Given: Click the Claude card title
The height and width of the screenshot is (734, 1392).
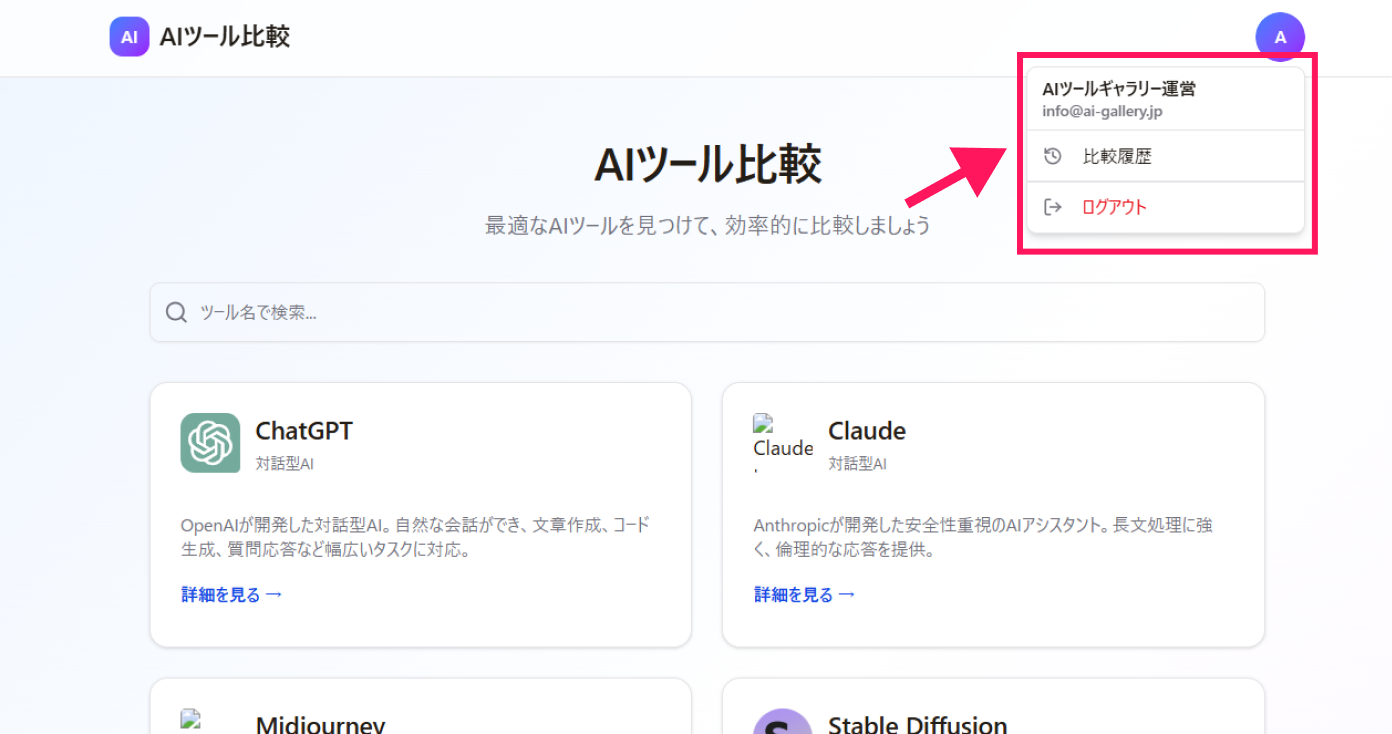Looking at the screenshot, I should tap(866, 431).
